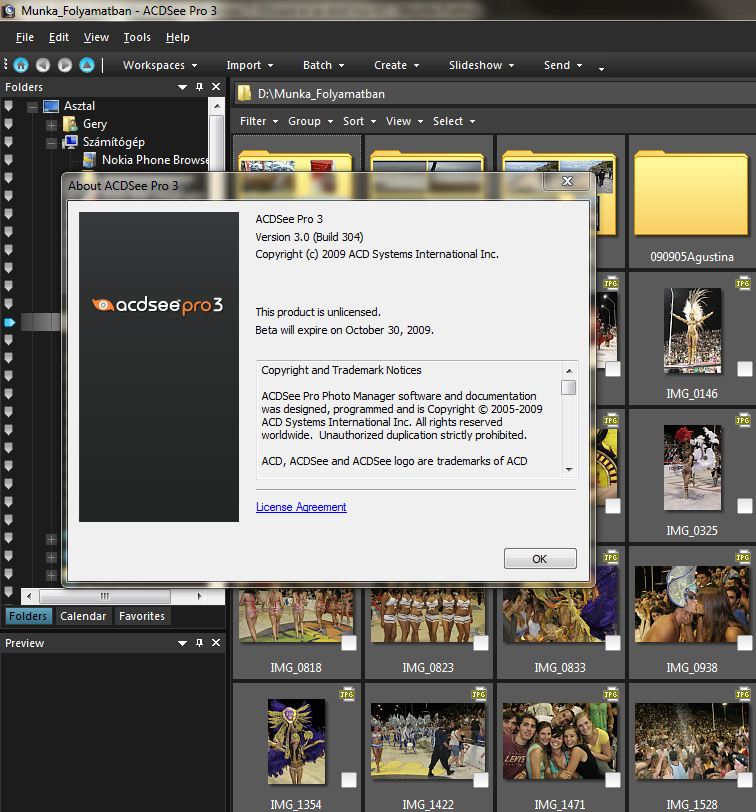Tick the checkbox on IMG_0818 thumbnail
756x812 pixels.
[349, 643]
